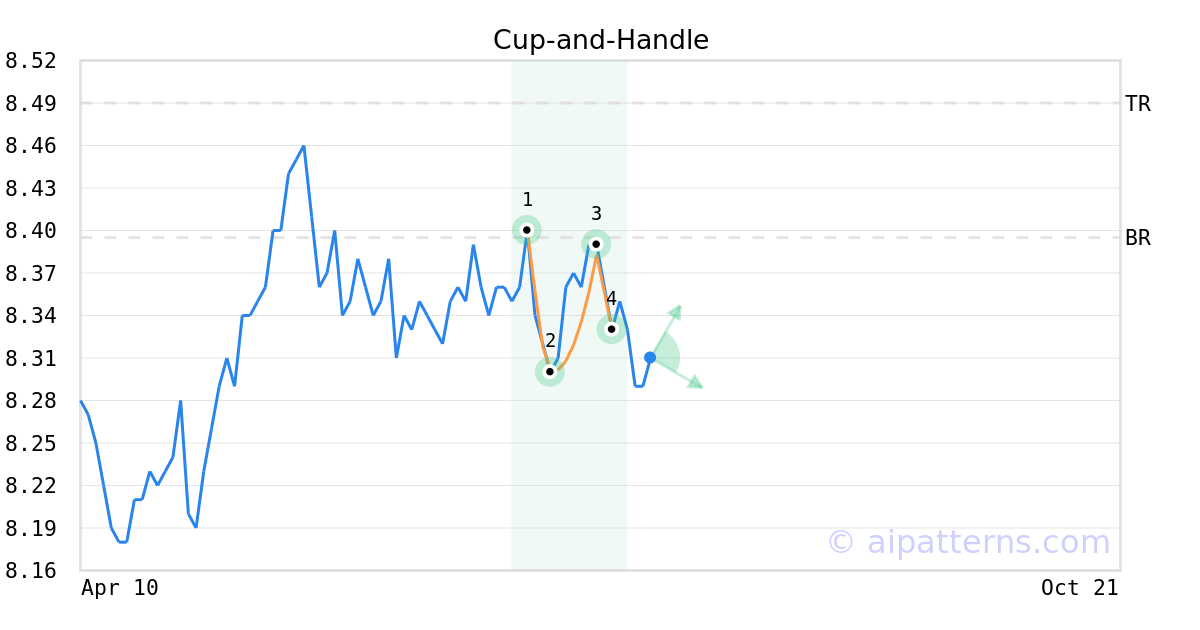Click the price line's highest peak
The width and height of the screenshot is (1200, 630).
point(303,147)
